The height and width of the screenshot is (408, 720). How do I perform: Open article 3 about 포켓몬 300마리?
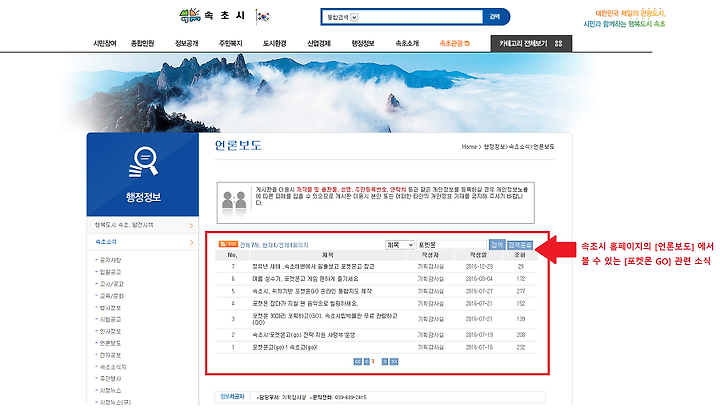click(x=325, y=319)
